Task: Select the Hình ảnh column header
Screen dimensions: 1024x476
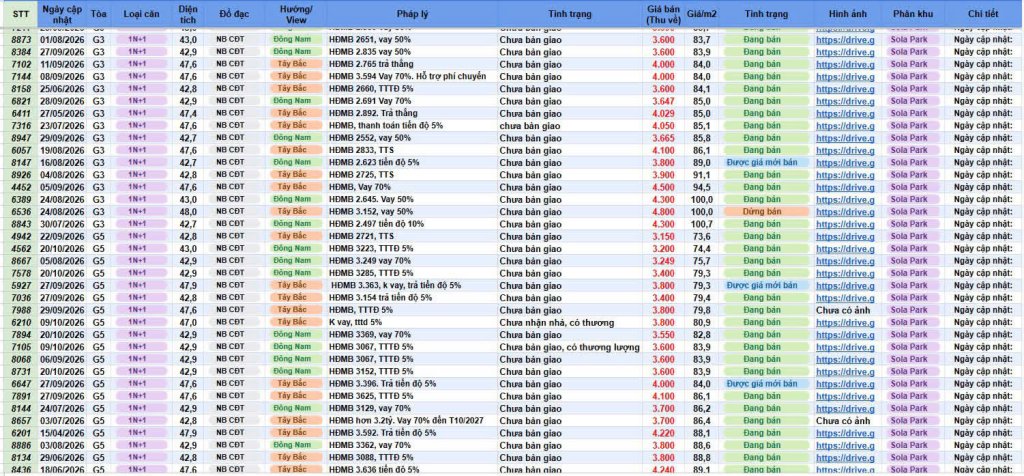Action: click(848, 14)
